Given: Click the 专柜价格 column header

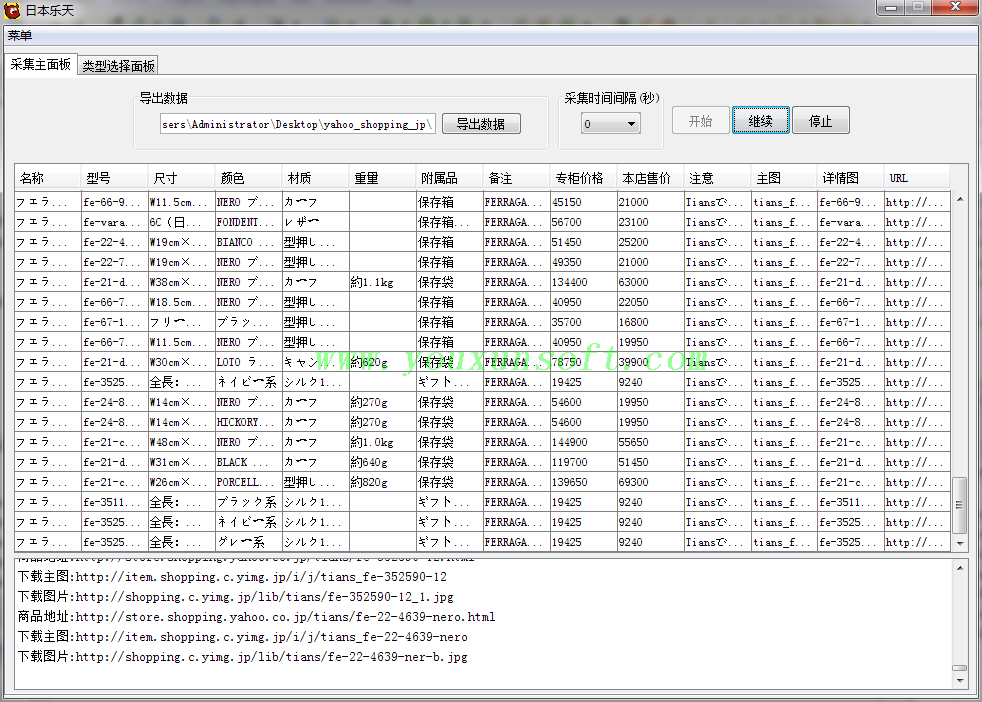Looking at the screenshot, I should 584,178.
